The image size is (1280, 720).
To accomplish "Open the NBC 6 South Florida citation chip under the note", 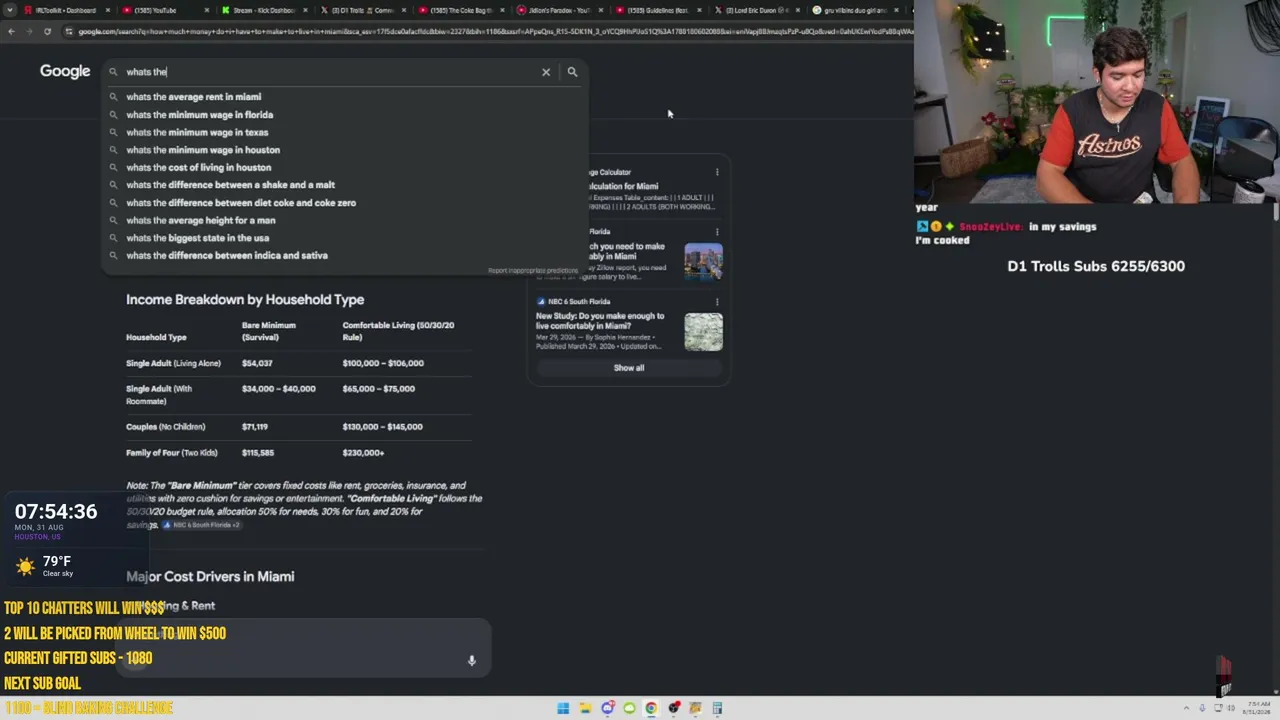I will pos(202,525).
